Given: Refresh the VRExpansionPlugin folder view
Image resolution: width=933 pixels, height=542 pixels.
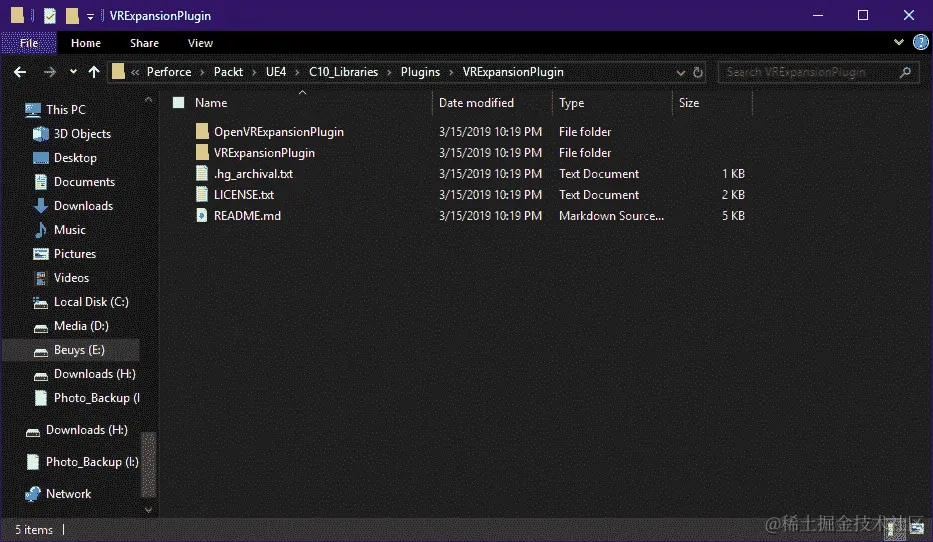Looking at the screenshot, I should tap(698, 73).
